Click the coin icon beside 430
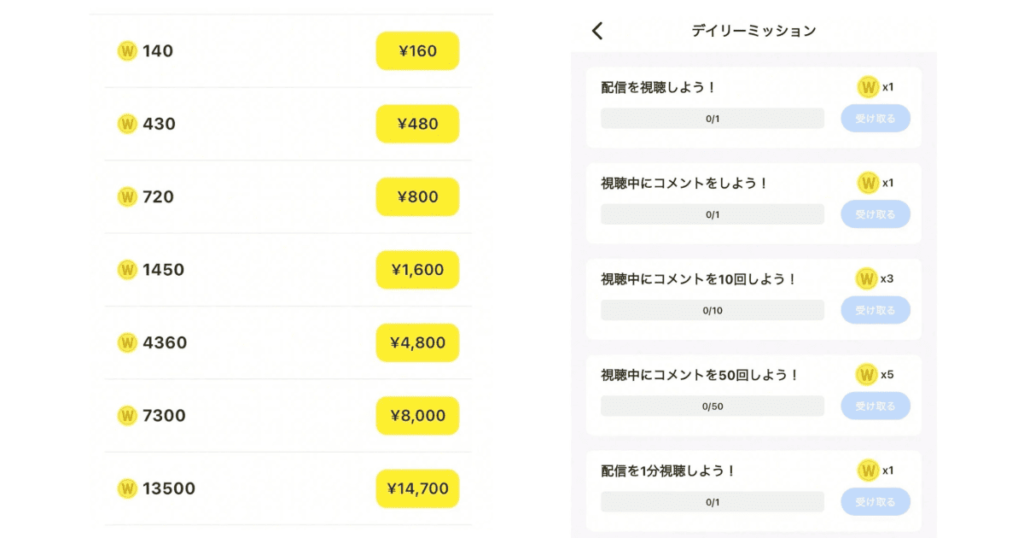 pyautogui.click(x=127, y=124)
